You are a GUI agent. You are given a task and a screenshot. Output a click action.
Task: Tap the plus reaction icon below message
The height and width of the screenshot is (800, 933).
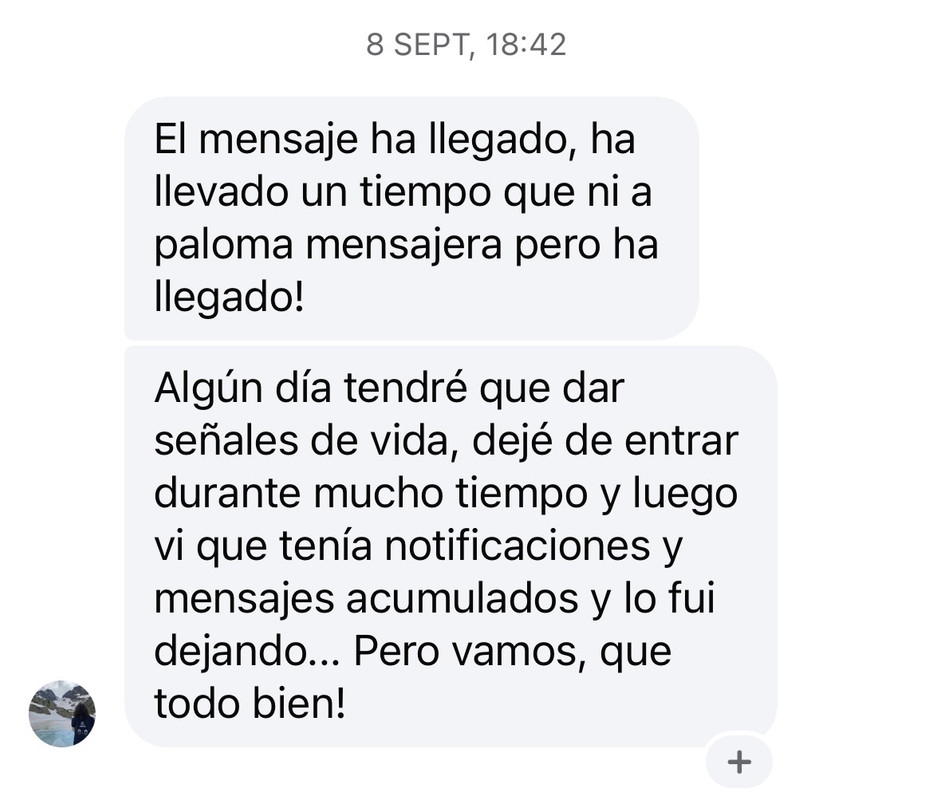pyautogui.click(x=739, y=761)
